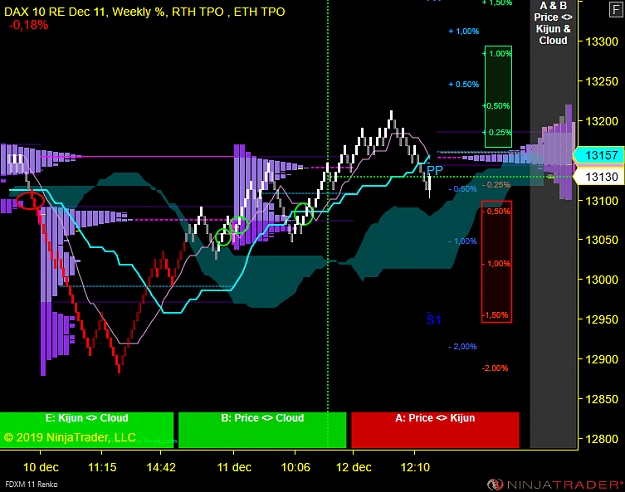Click the blue + 1,00% level label
This screenshot has height=492, width=625.
tap(464, 31)
